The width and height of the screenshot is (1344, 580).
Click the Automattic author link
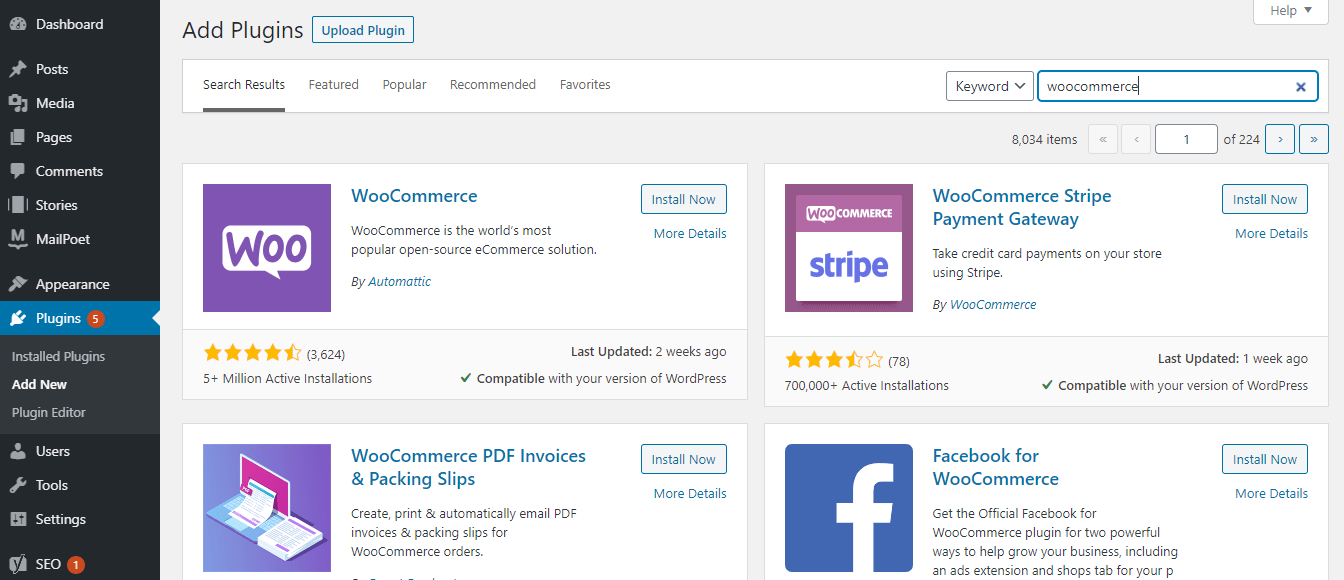point(399,282)
